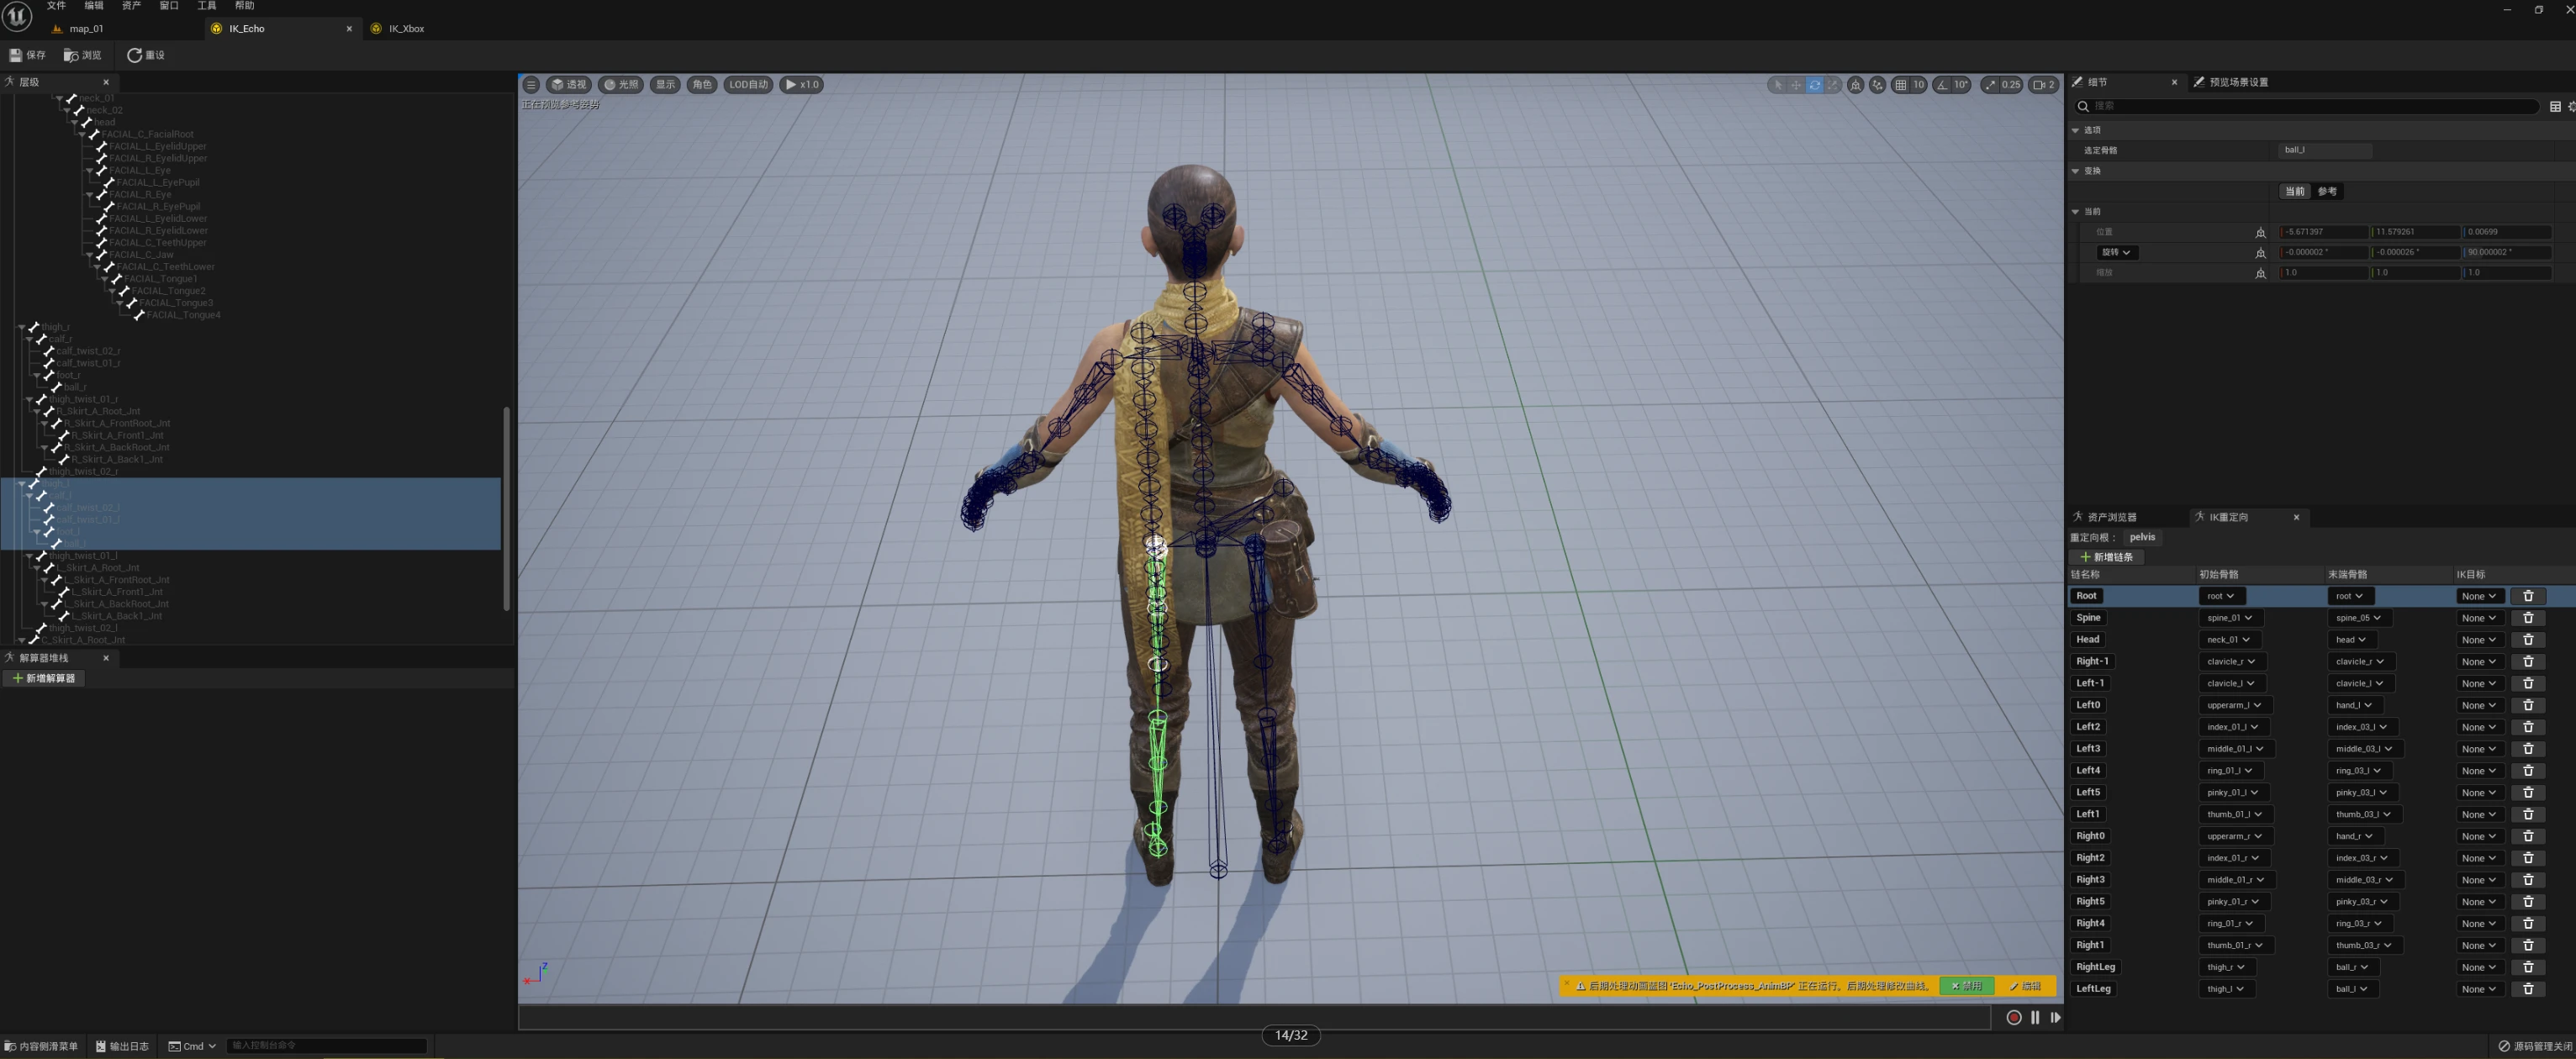Click the position X field -5.671397
Viewport: 2576px width, 1059px height.
click(x=2323, y=232)
